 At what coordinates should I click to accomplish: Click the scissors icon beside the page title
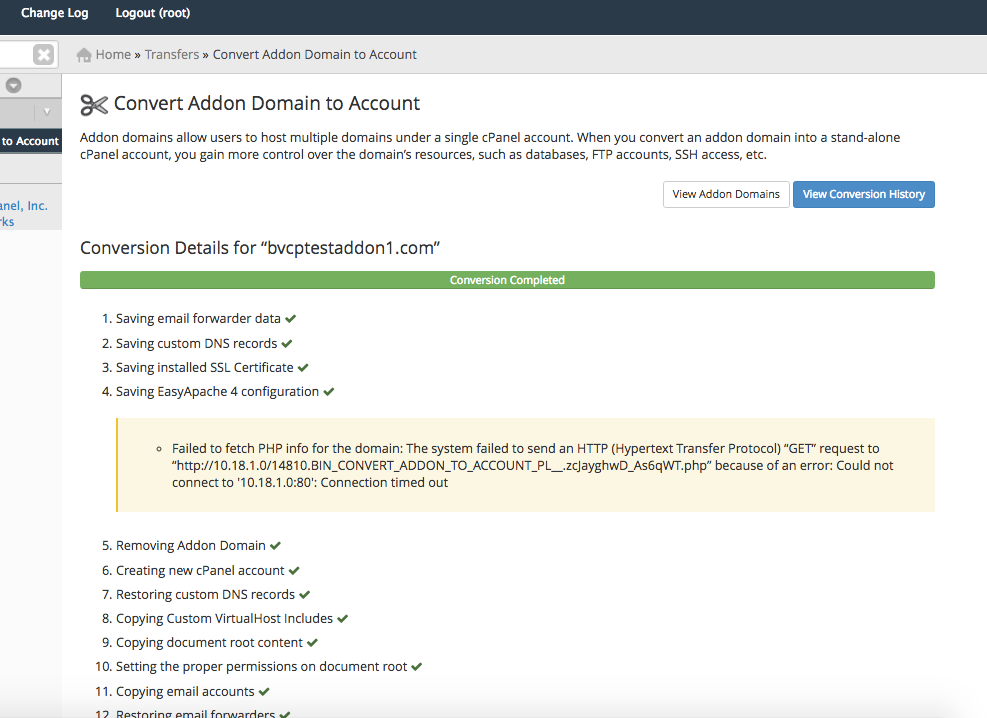tap(94, 104)
